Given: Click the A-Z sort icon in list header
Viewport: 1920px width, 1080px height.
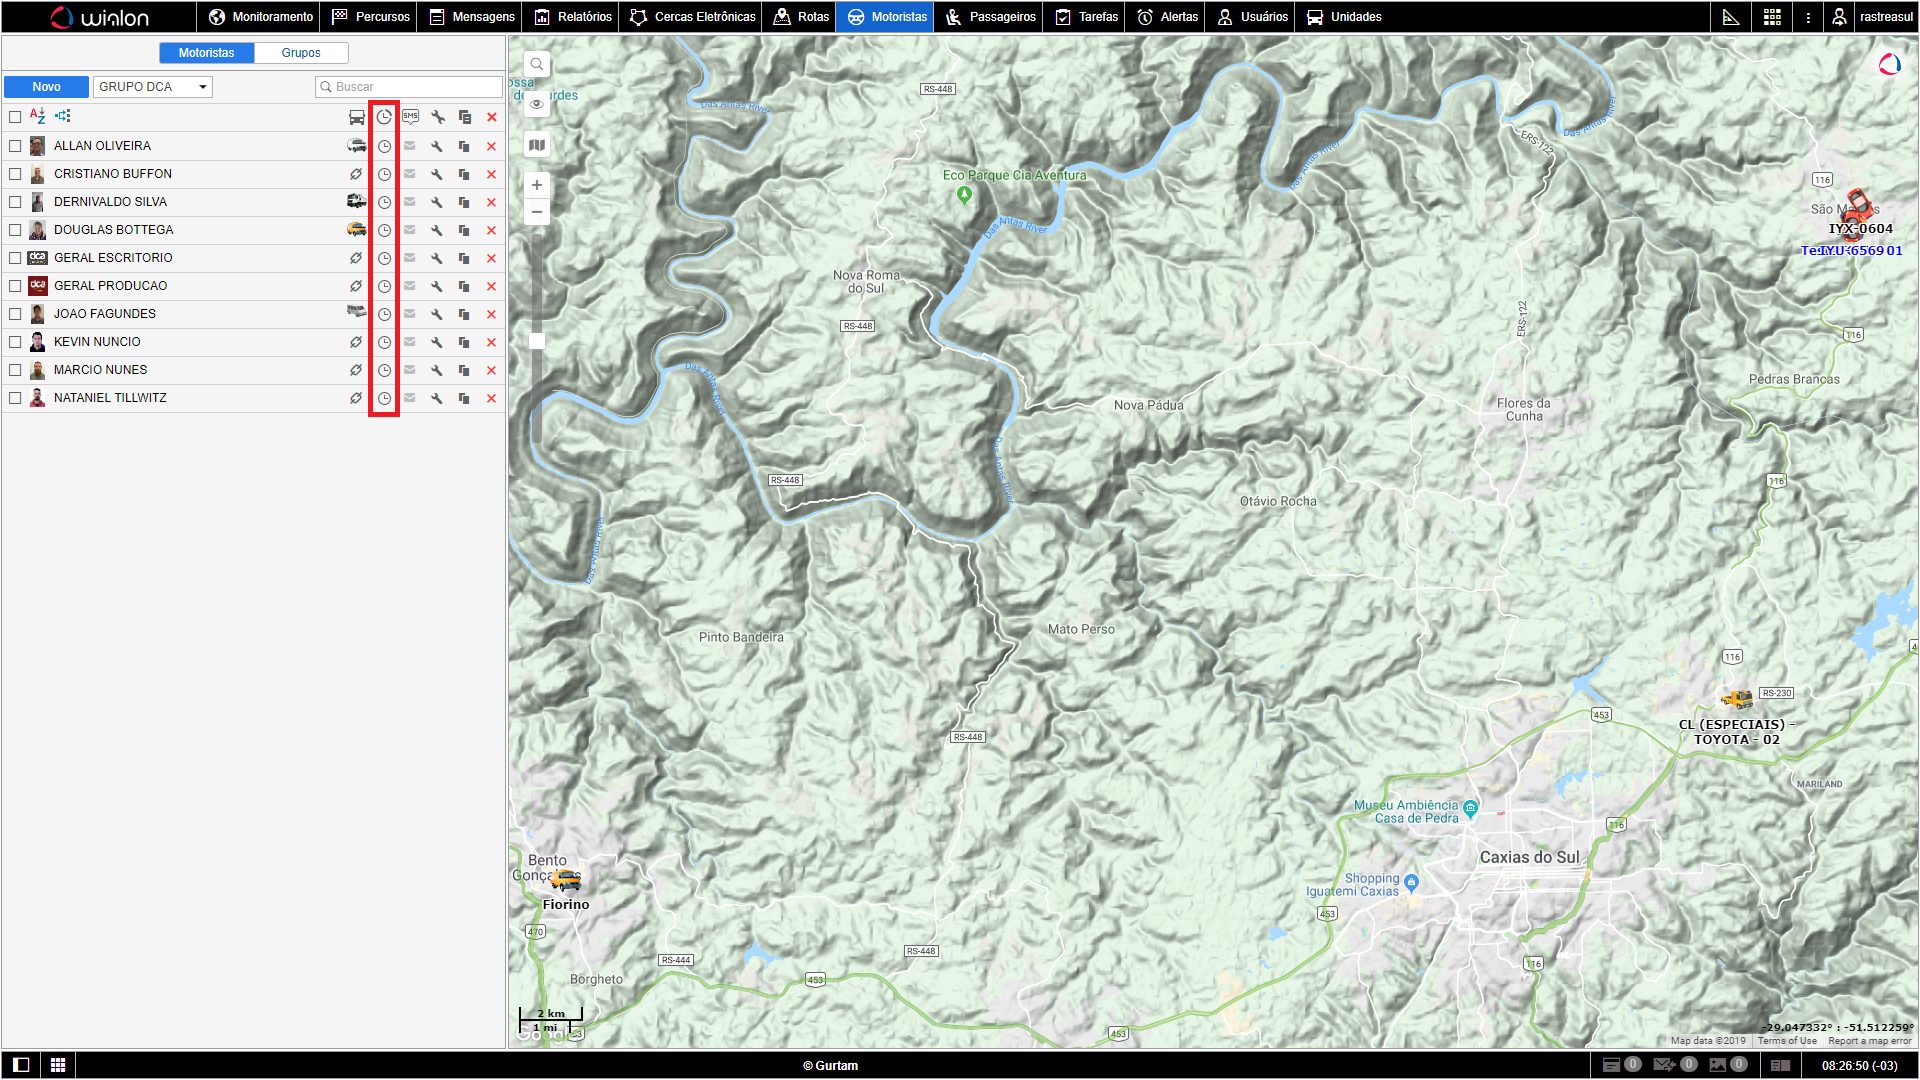Looking at the screenshot, I should (x=38, y=116).
